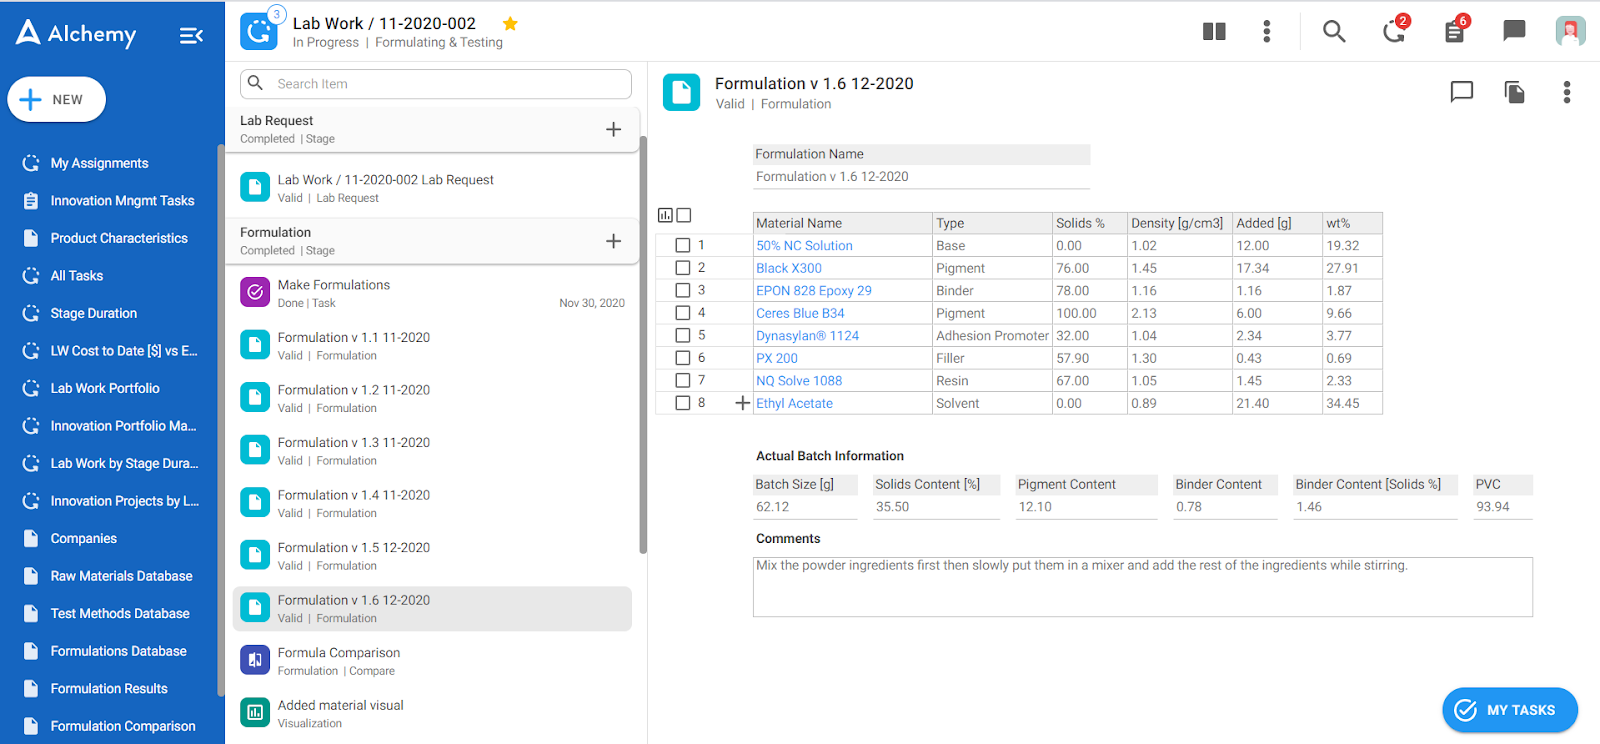Viewport: 1600px width, 744px height.
Task: Check the row 6 checkbox for PX 200
Action: point(683,358)
